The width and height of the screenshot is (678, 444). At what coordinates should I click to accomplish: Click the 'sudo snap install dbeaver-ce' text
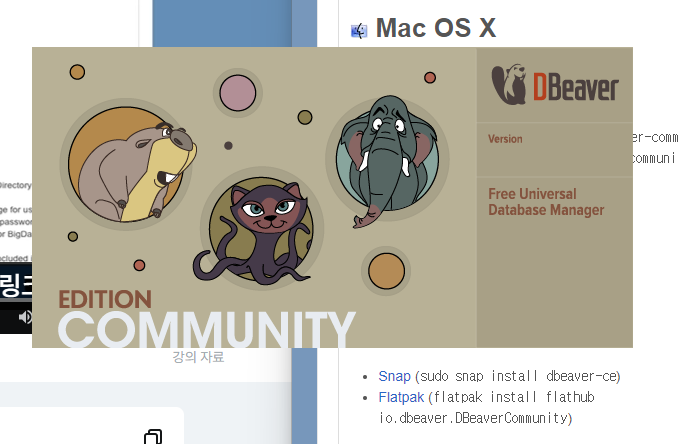coord(518,376)
